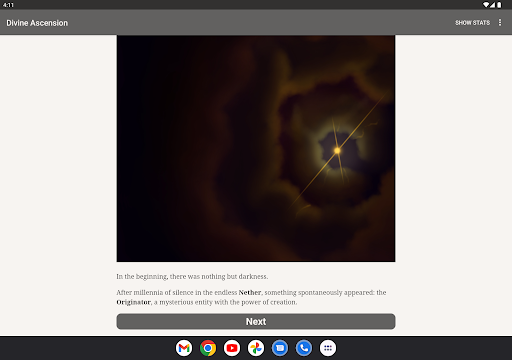Open the Messages app in dock
This screenshot has width=512, height=360.
tap(280, 348)
